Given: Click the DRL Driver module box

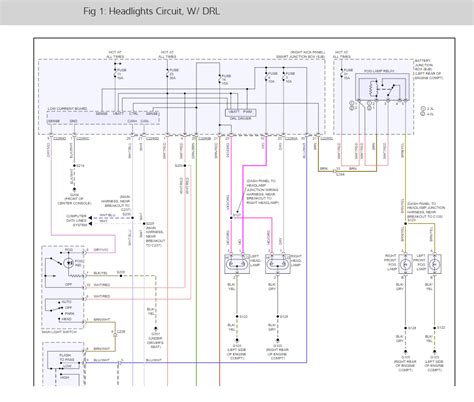Looking at the screenshot, I should click(240, 112).
